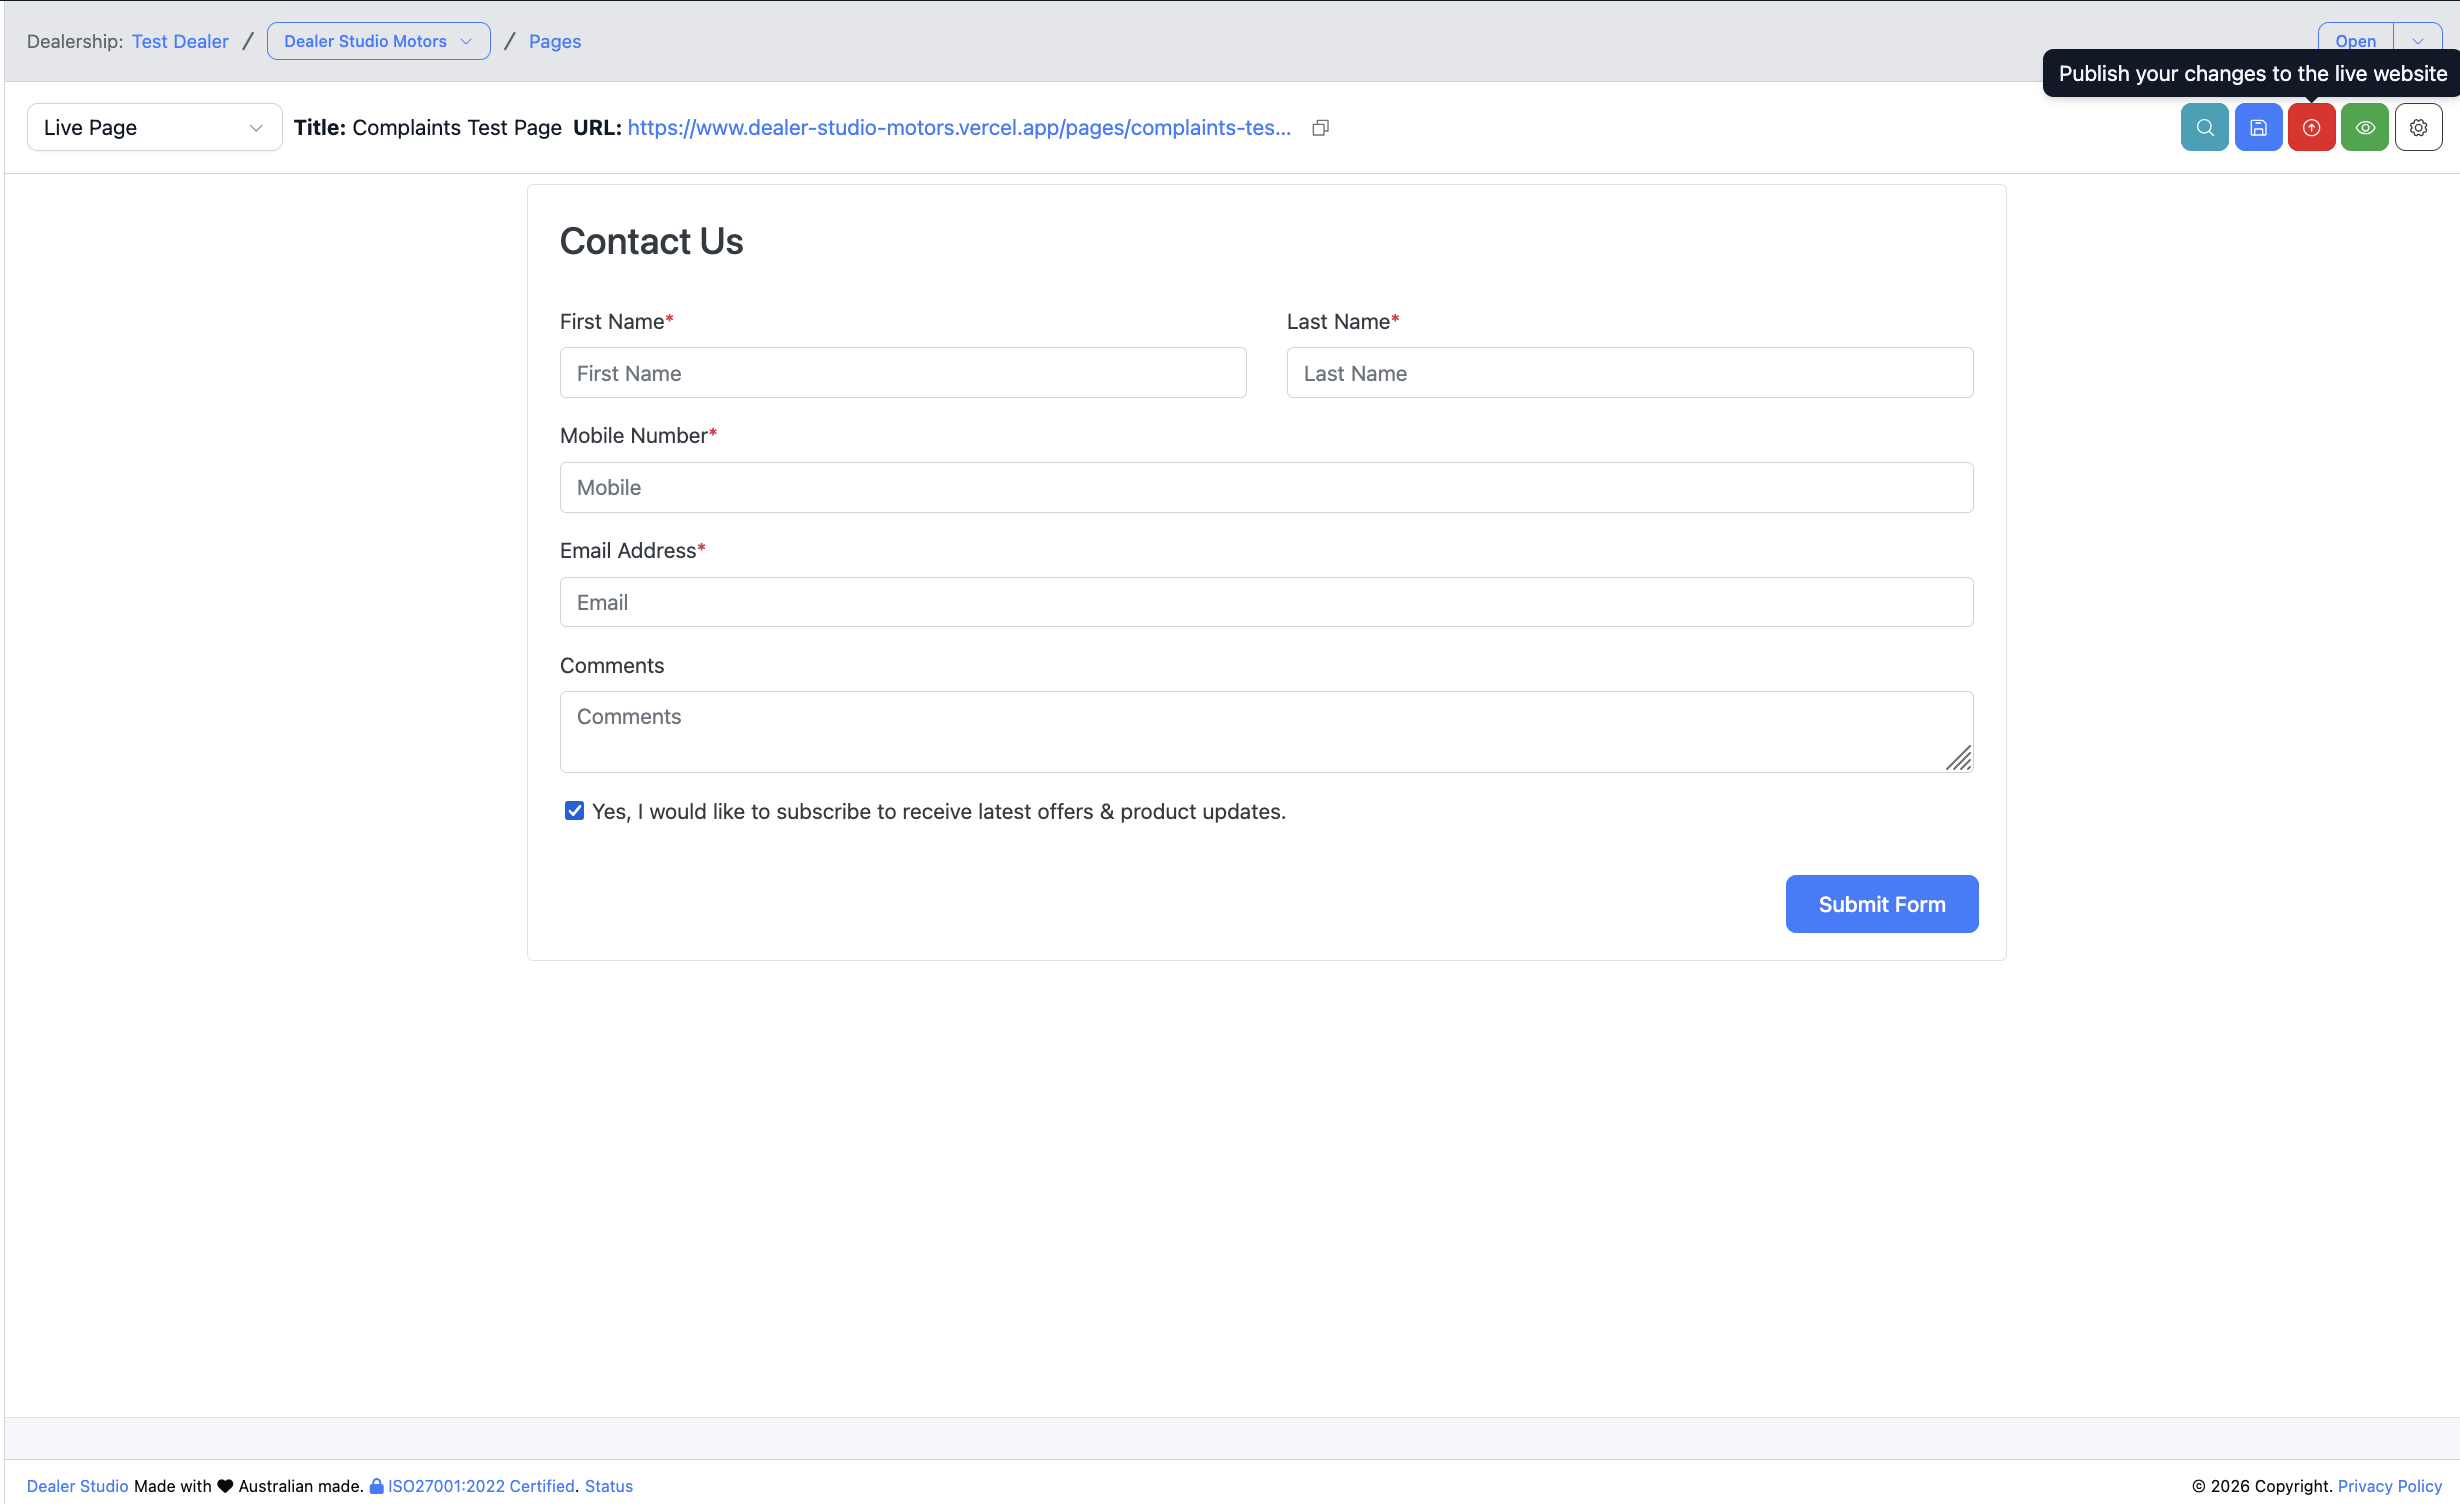Open the page settings gear icon

[2418, 127]
